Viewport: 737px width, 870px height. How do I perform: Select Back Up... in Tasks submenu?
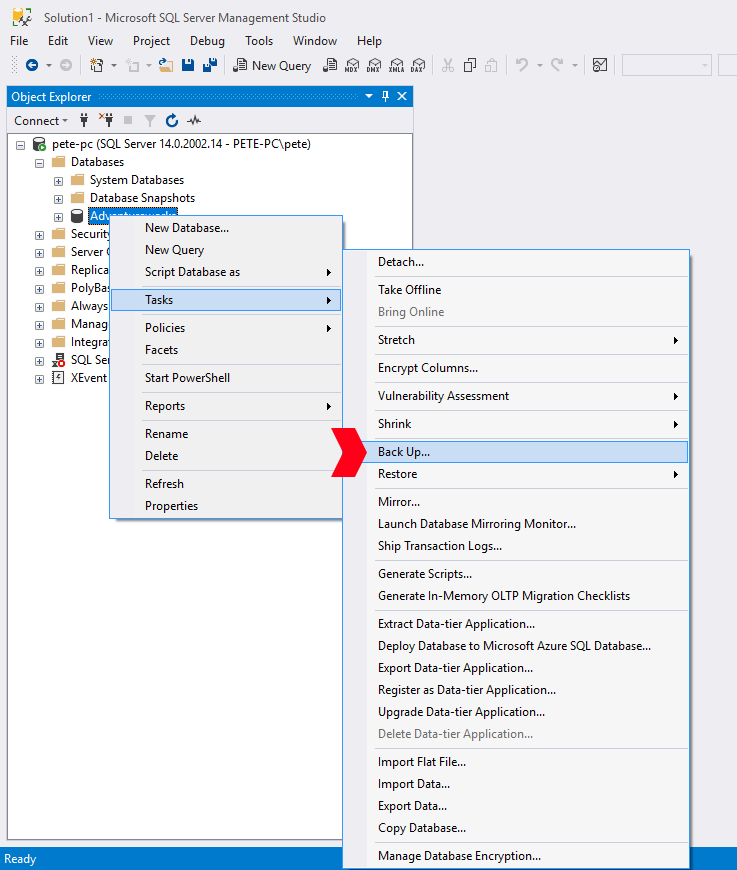coord(516,452)
